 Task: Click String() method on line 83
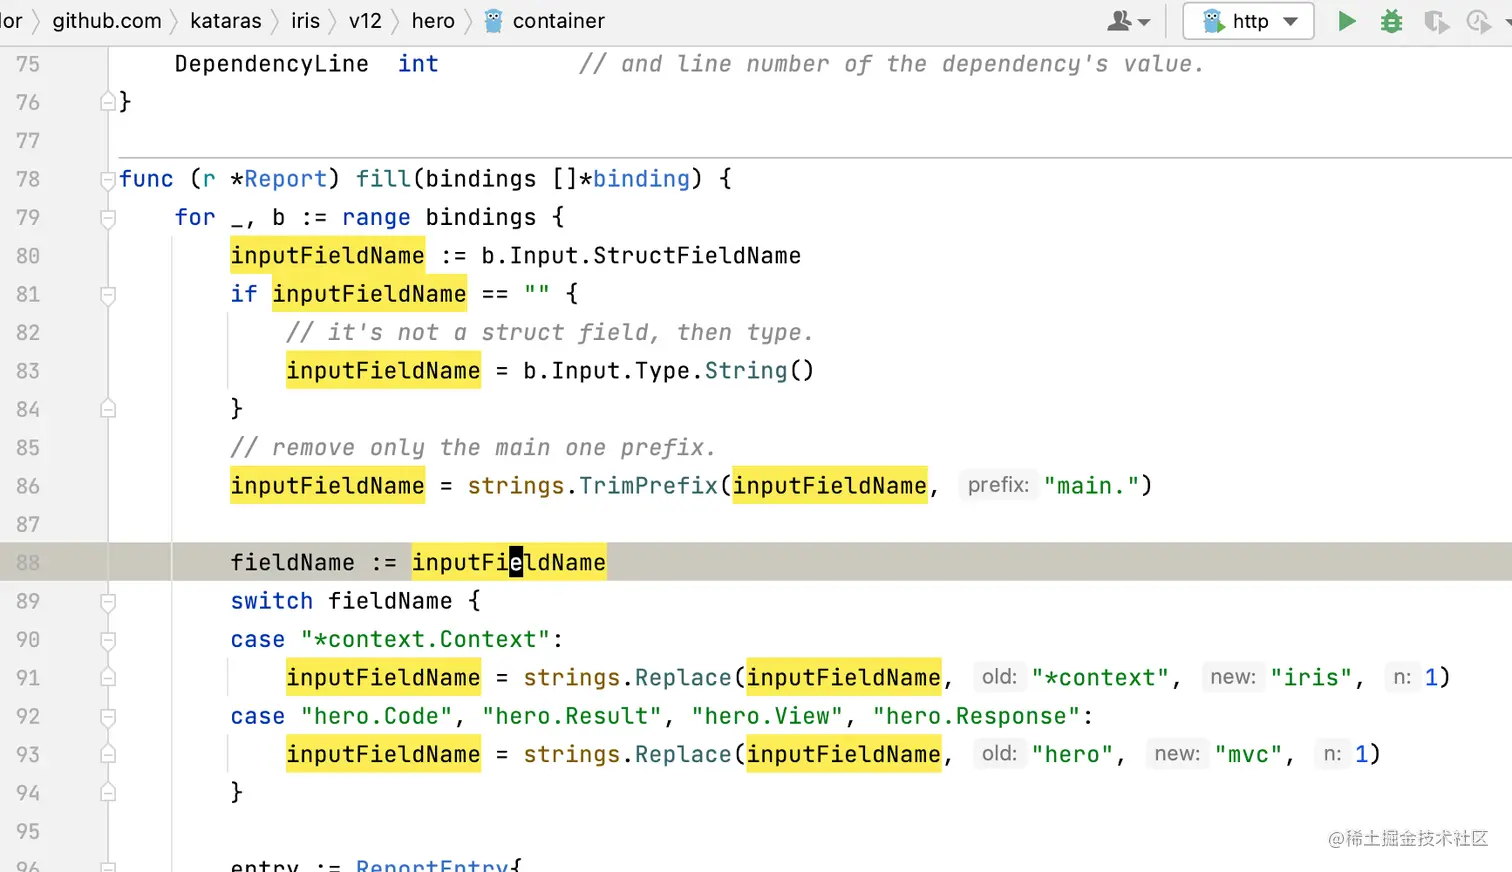[x=746, y=371]
